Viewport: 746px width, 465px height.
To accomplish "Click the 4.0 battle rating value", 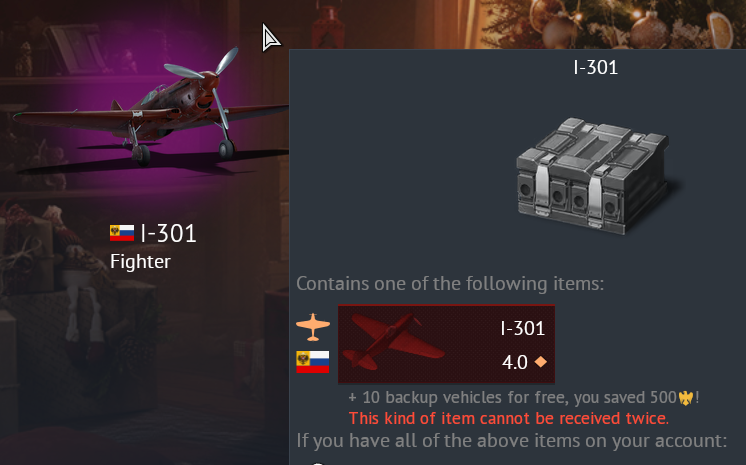I will [515, 363].
